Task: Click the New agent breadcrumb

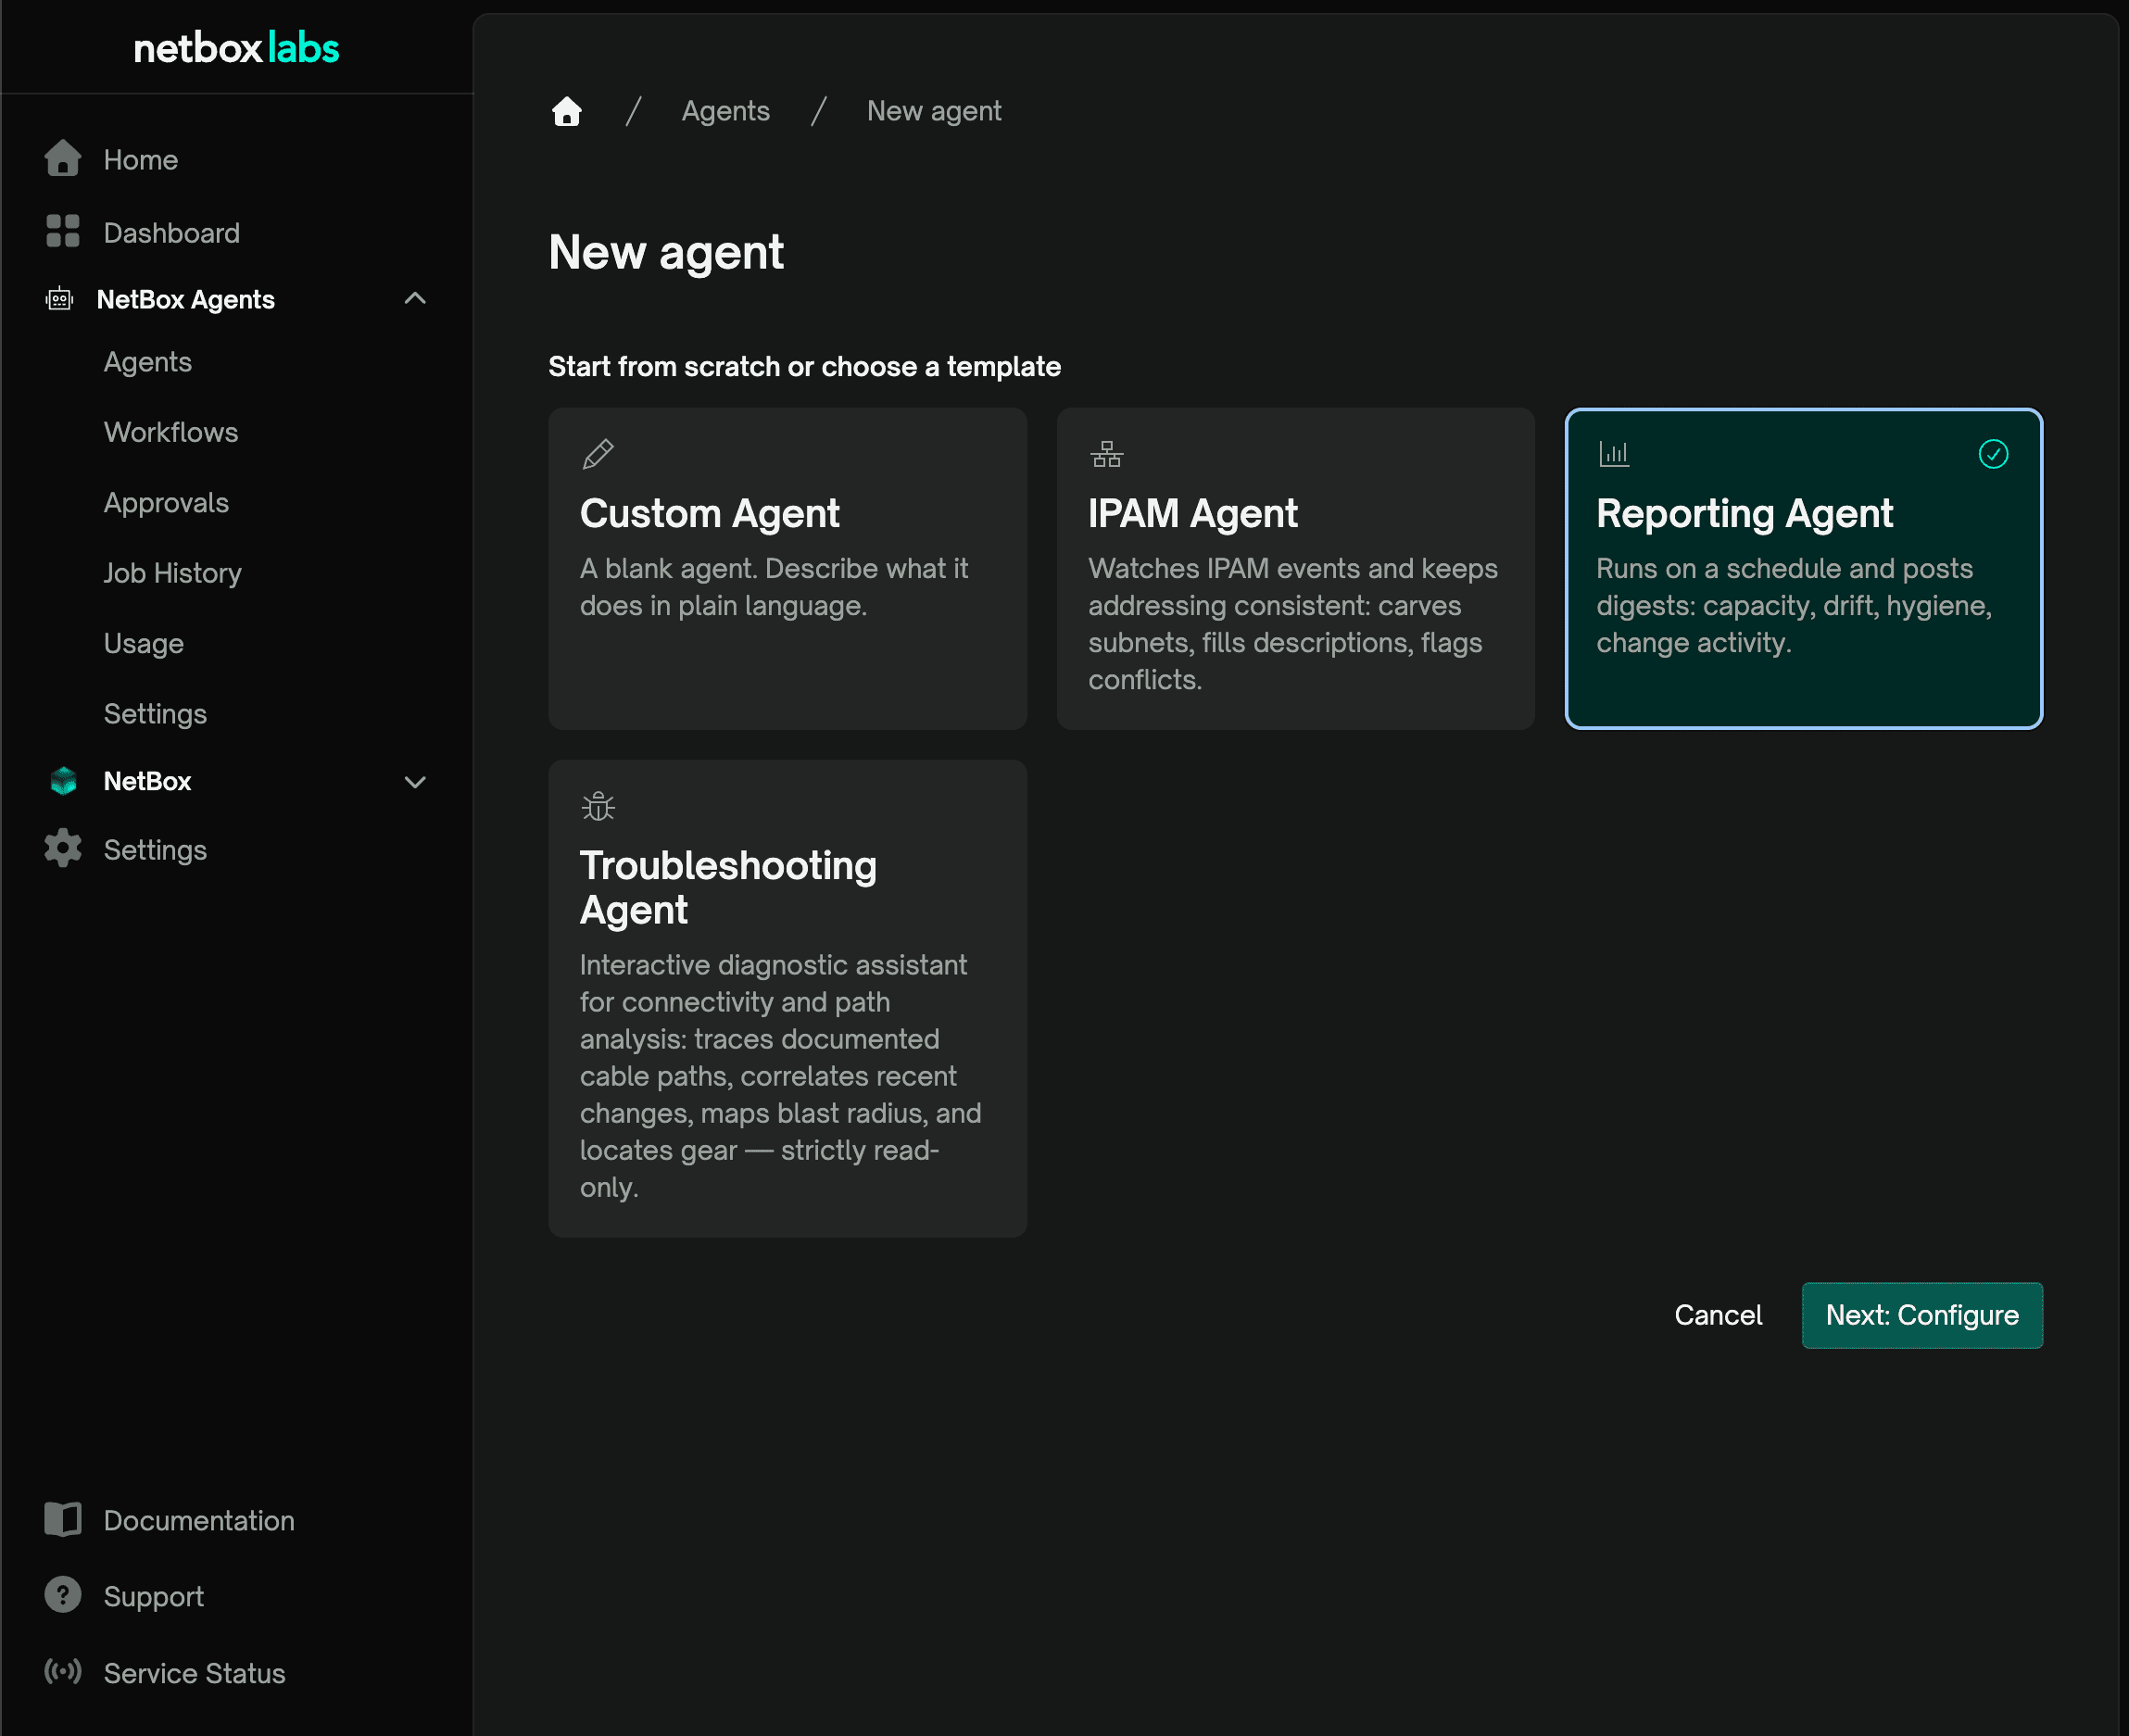Action: [934, 111]
